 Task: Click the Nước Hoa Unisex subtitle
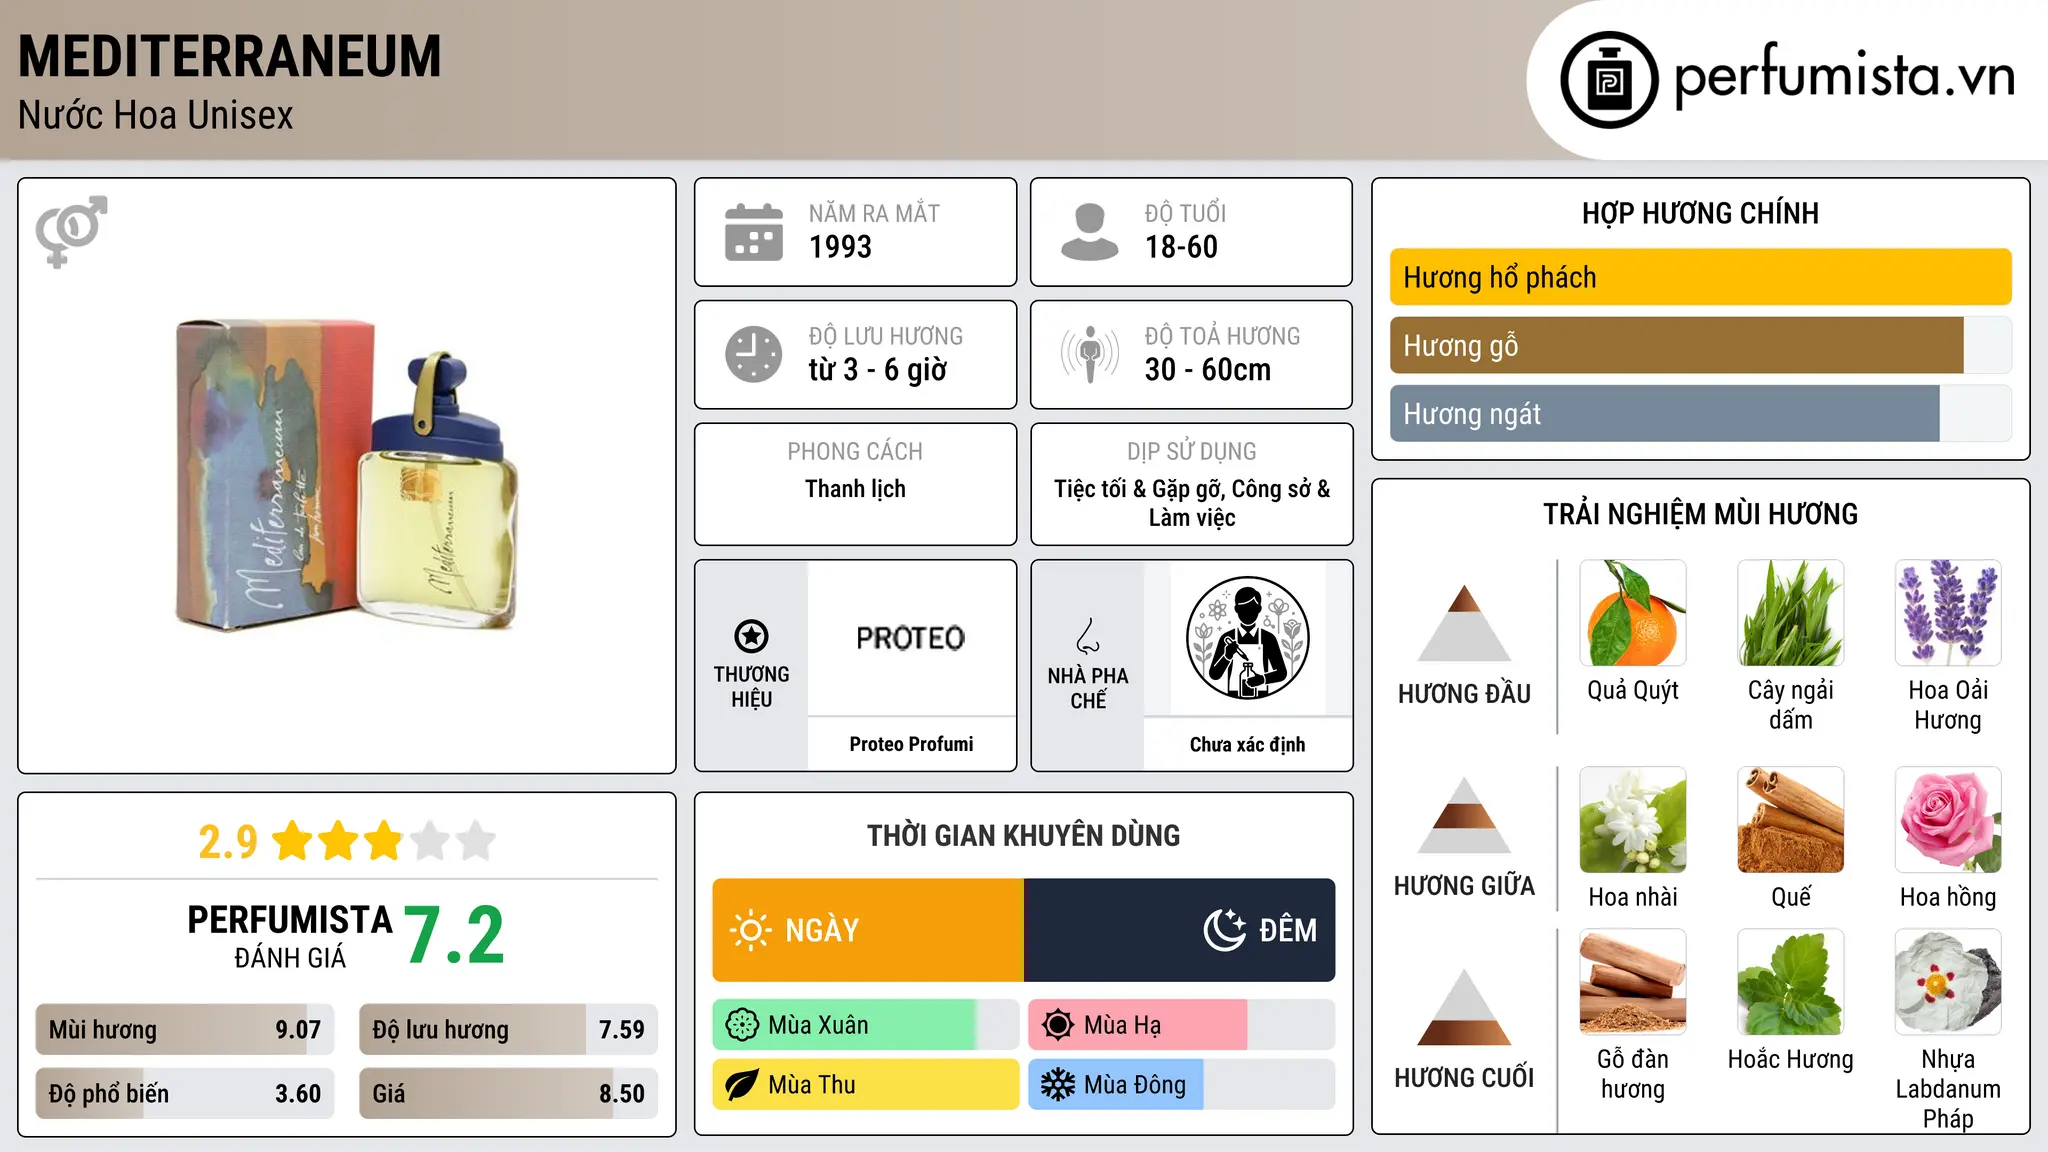[x=156, y=115]
